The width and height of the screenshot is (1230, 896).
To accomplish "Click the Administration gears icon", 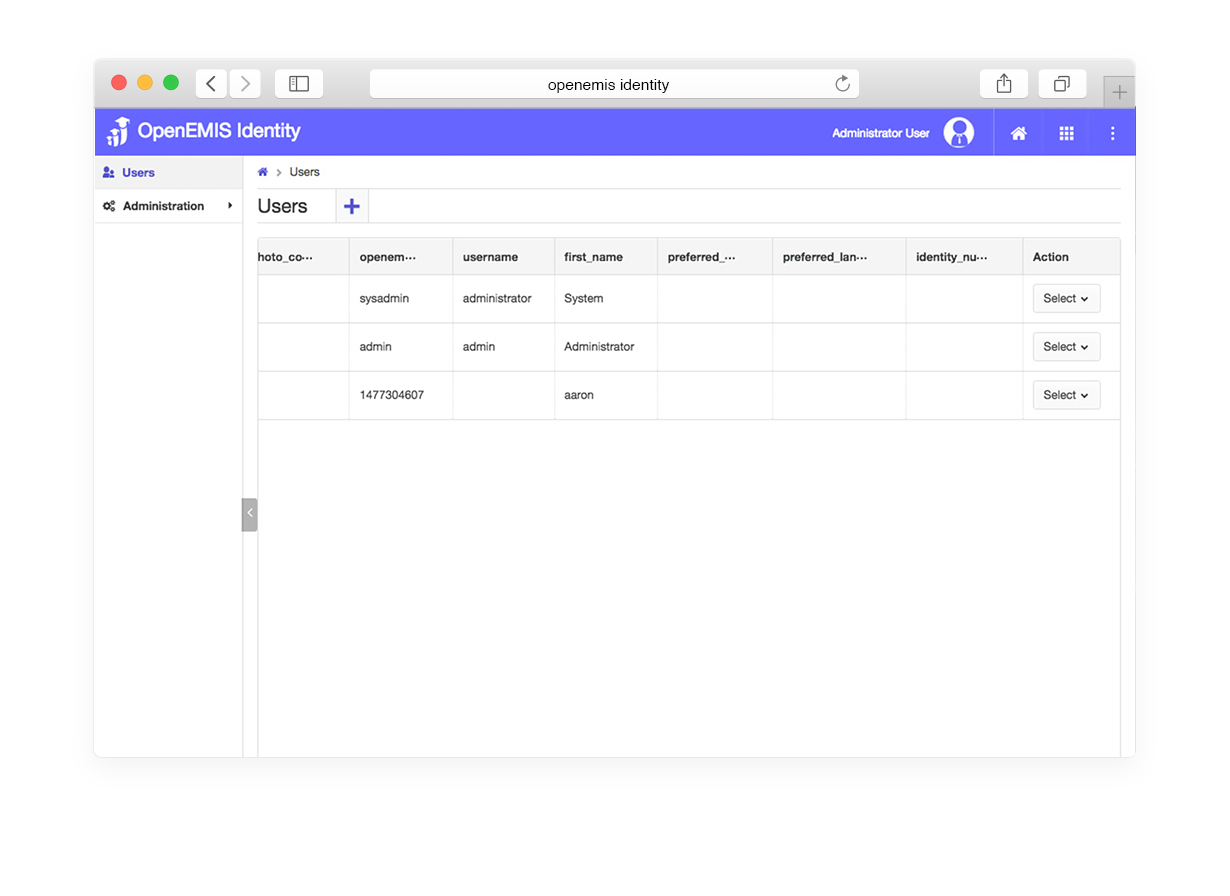I will 109,206.
